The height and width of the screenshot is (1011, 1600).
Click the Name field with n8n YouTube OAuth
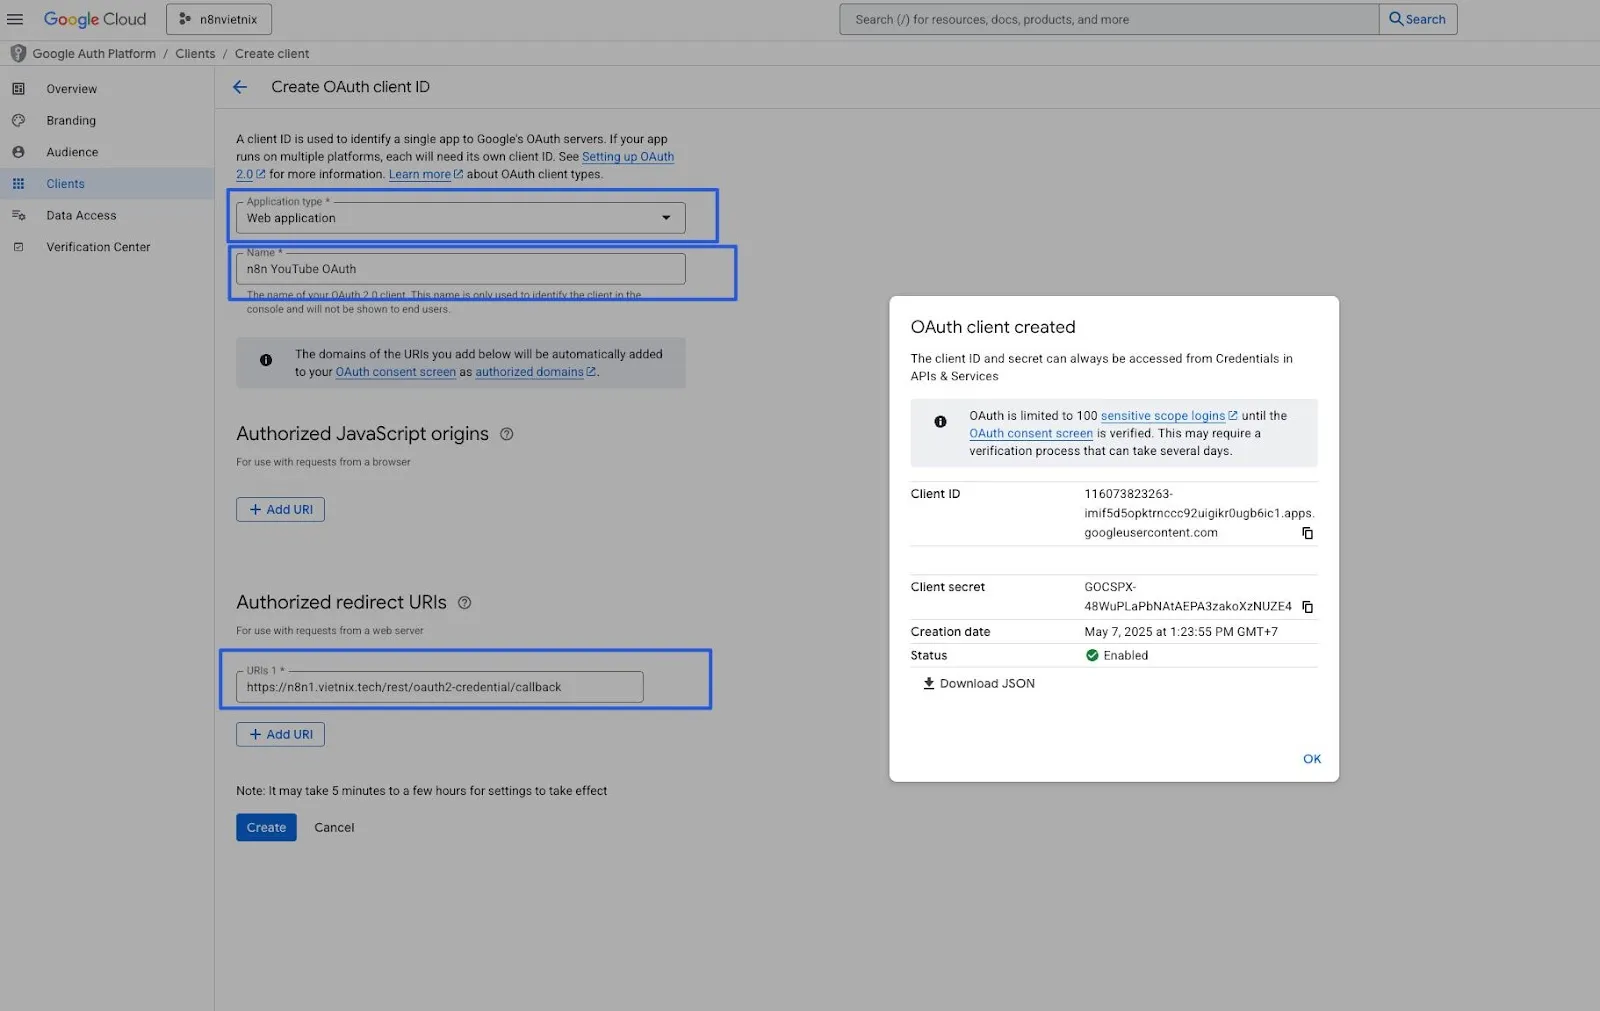460,269
